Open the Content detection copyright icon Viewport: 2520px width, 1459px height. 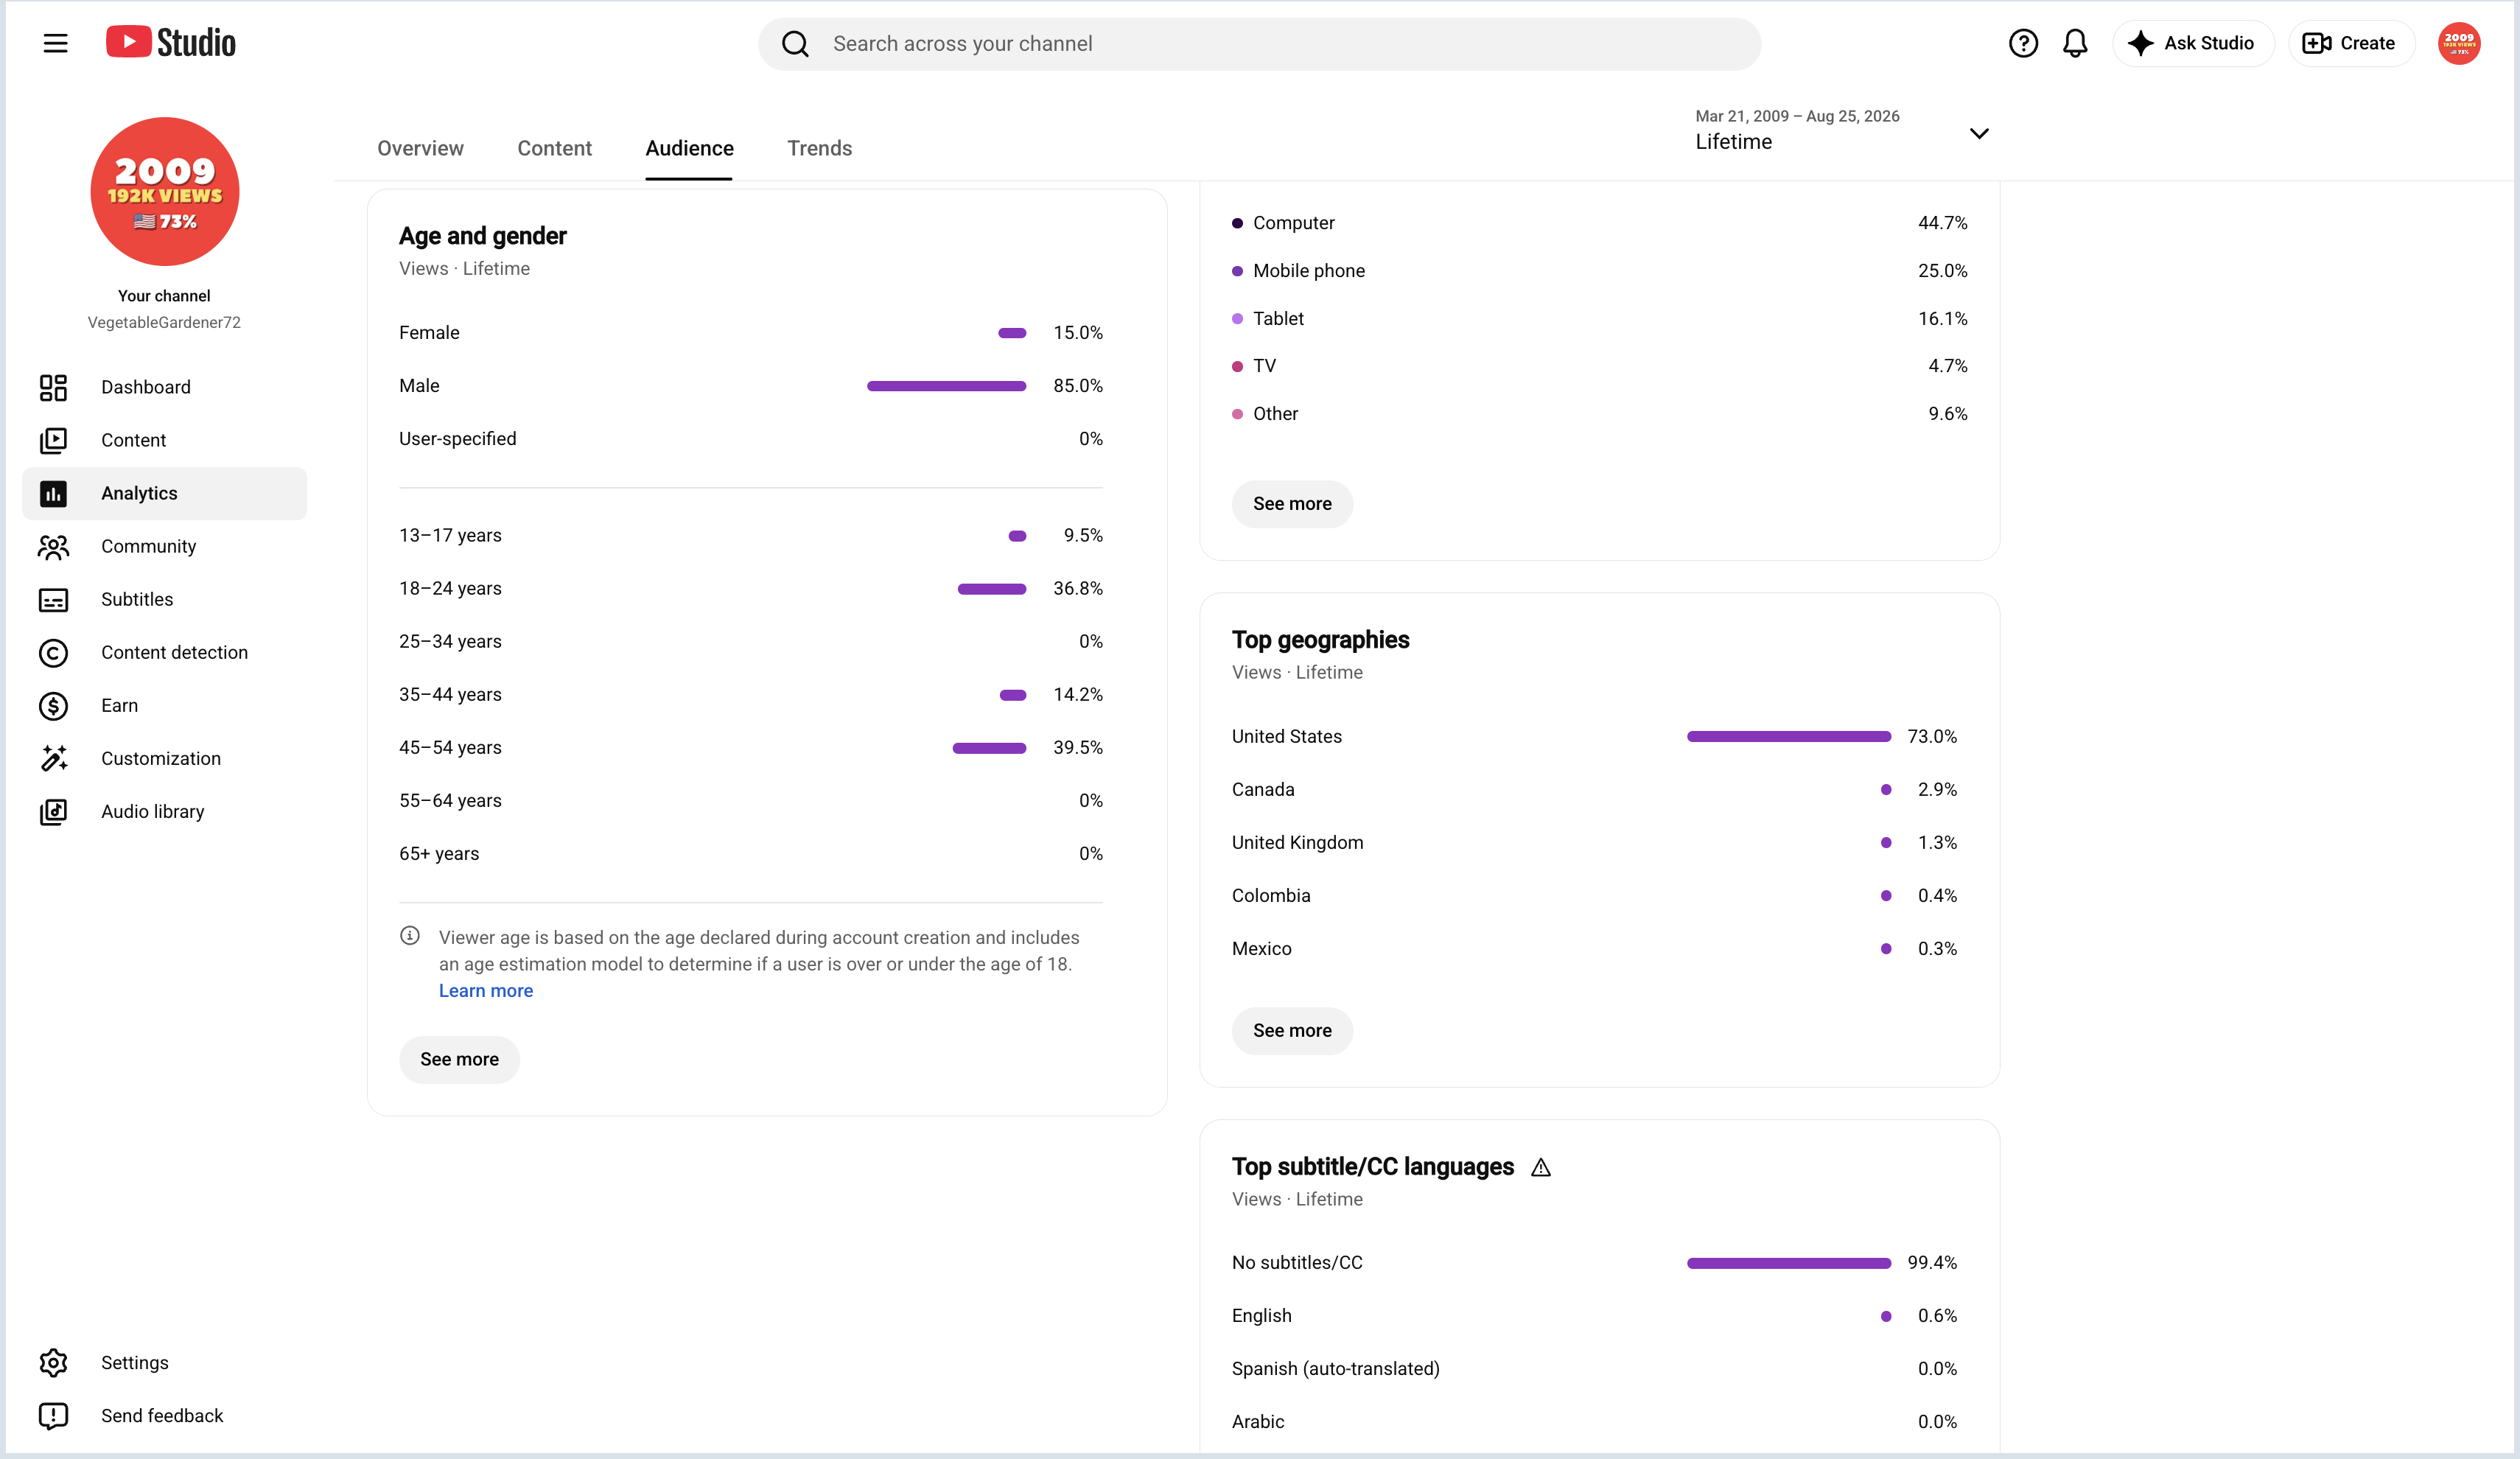click(53, 652)
